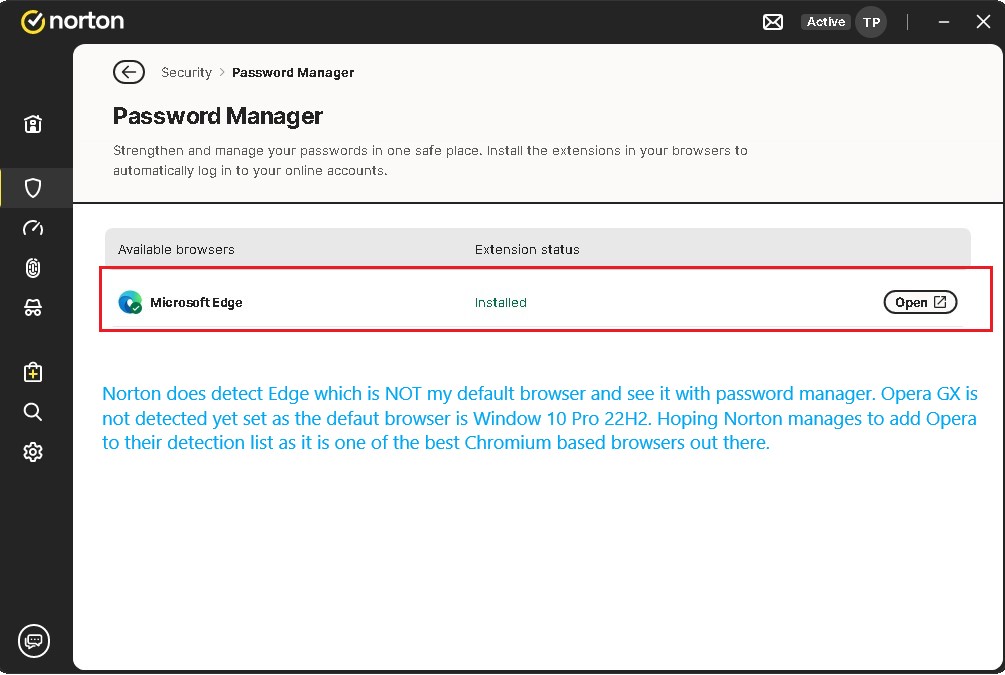This screenshot has height=675, width=1005.
Task: Click the Available browsers column header
Action: click(x=176, y=249)
